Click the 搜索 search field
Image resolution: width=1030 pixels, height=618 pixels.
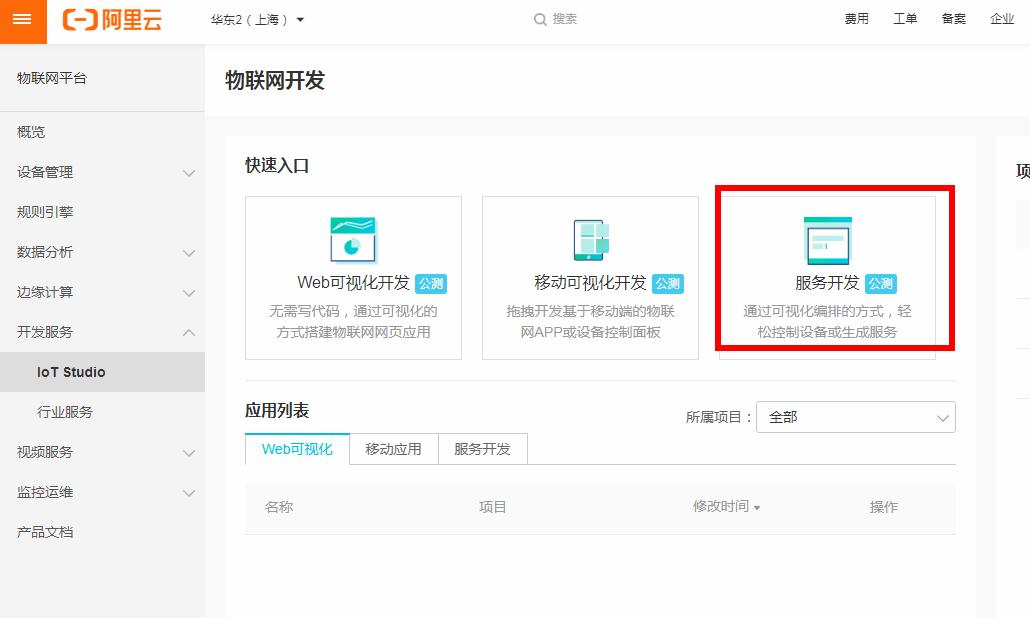(x=564, y=19)
